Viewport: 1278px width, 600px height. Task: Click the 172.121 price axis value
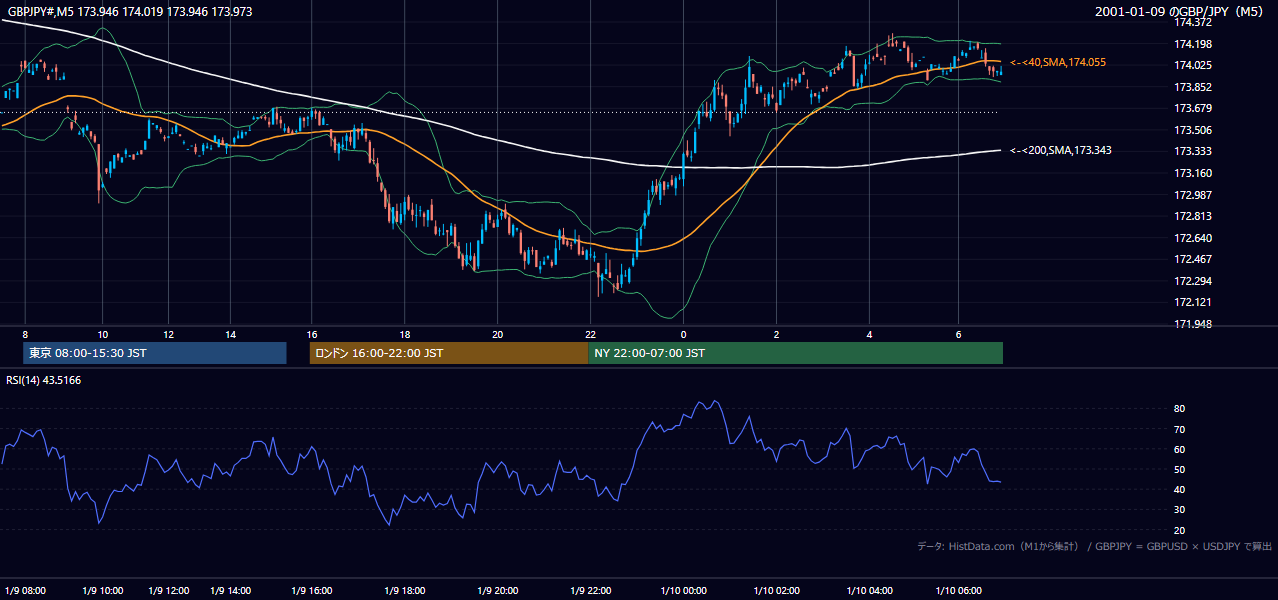click(x=1194, y=302)
